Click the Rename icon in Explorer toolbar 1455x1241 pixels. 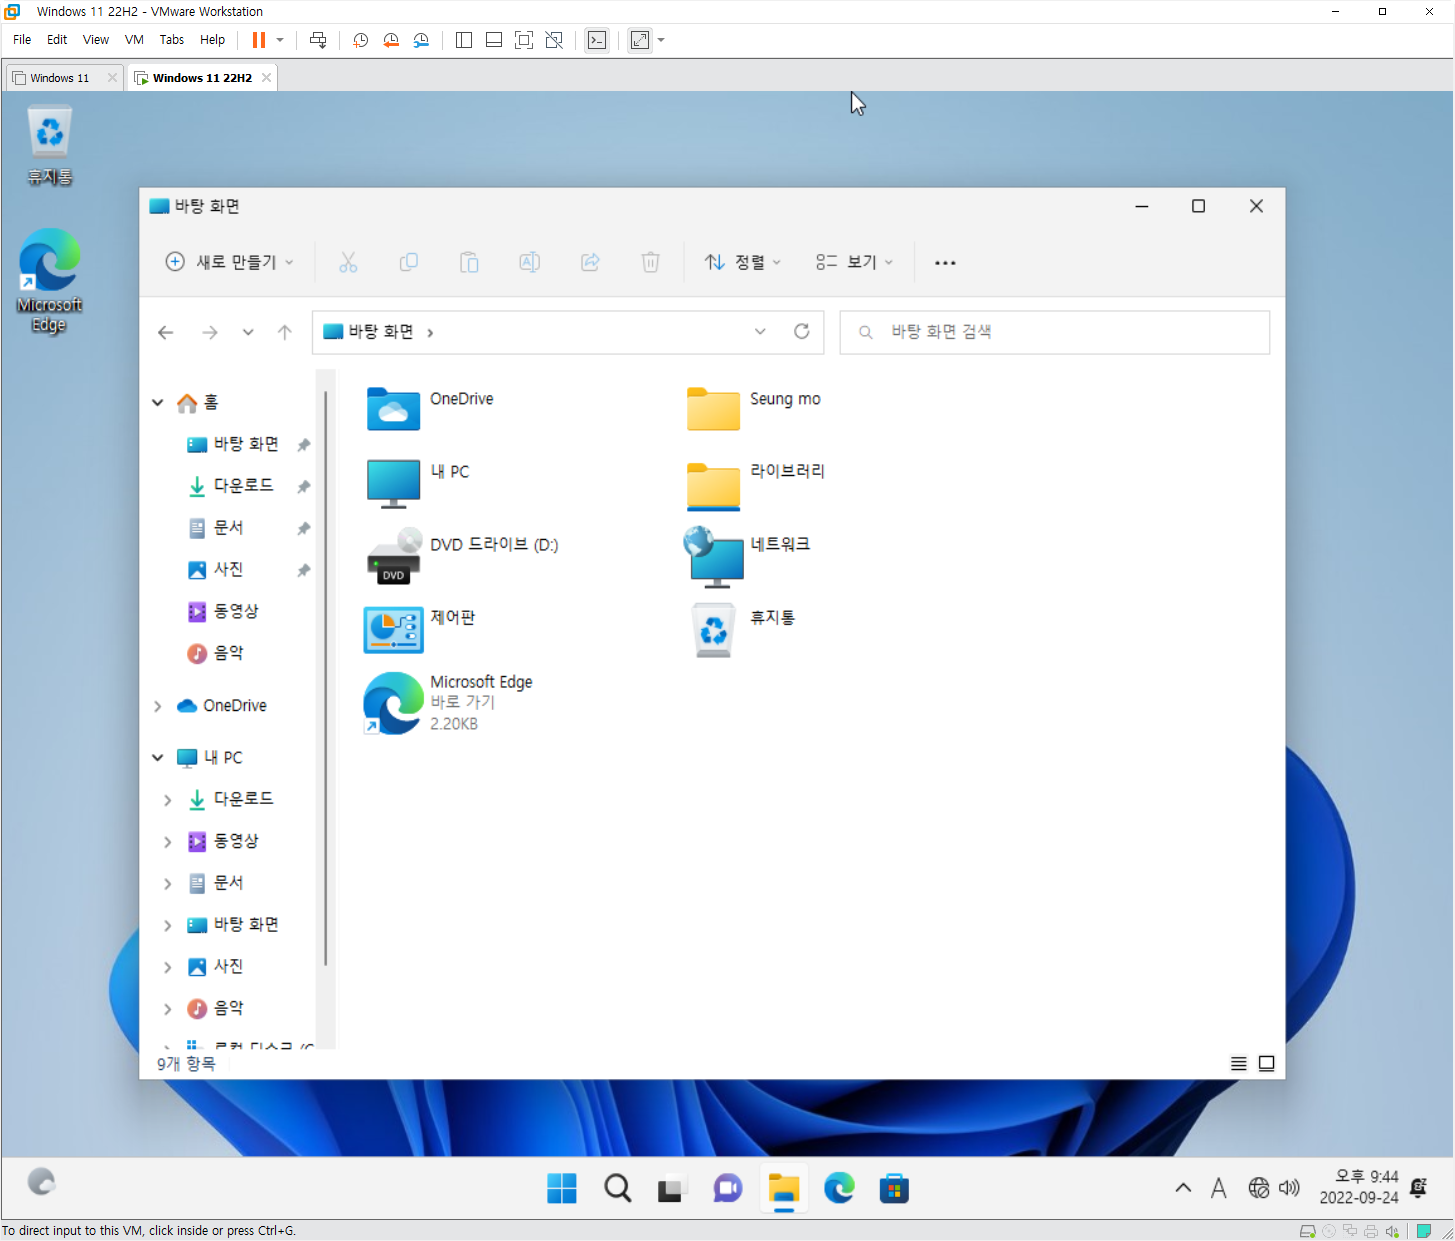(530, 262)
